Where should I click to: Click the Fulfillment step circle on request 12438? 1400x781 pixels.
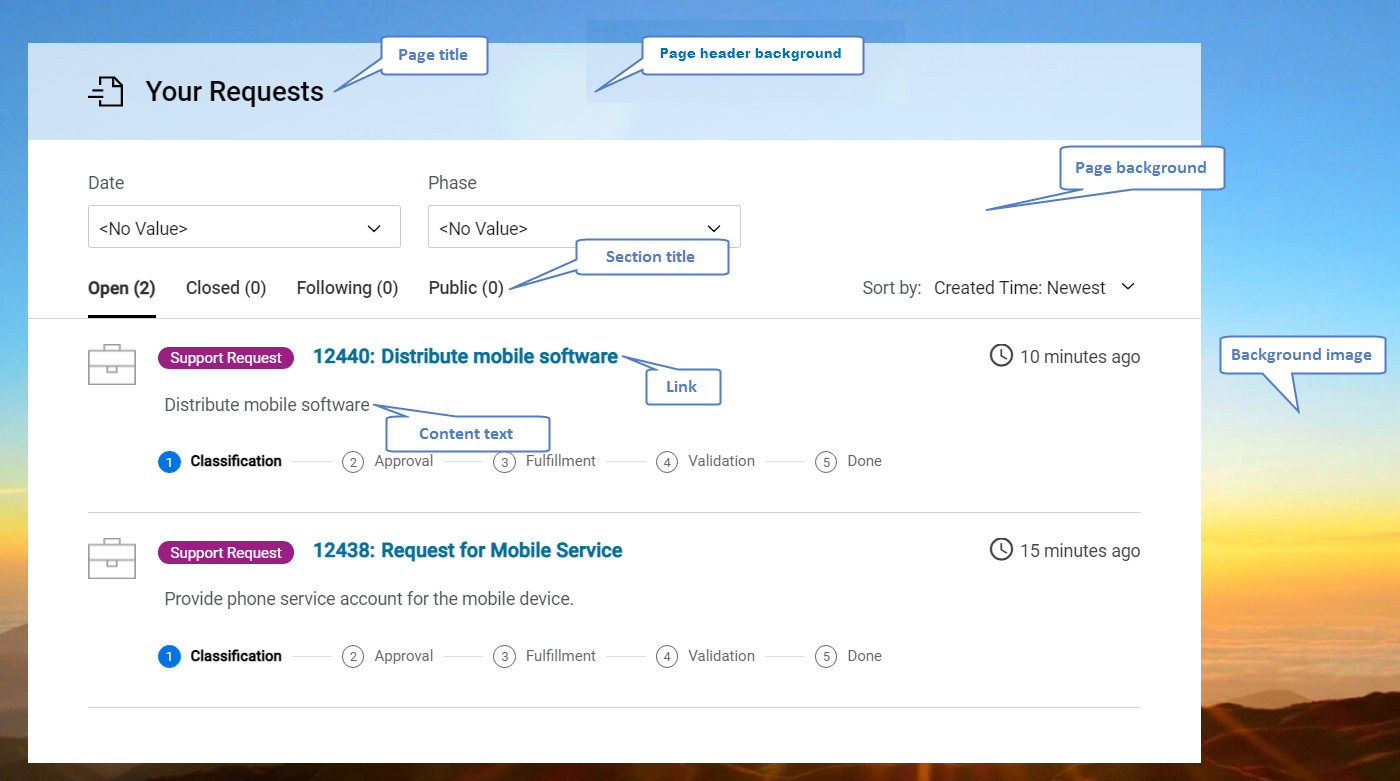[505, 656]
